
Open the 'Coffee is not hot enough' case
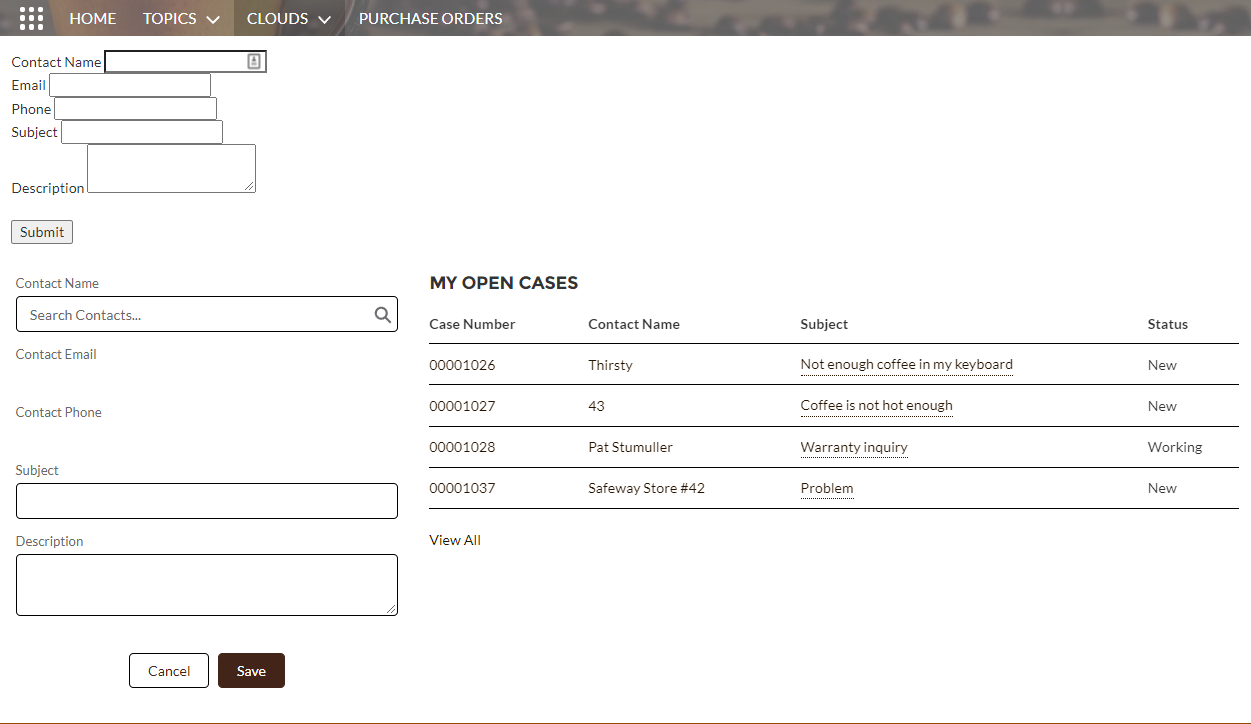tap(877, 406)
